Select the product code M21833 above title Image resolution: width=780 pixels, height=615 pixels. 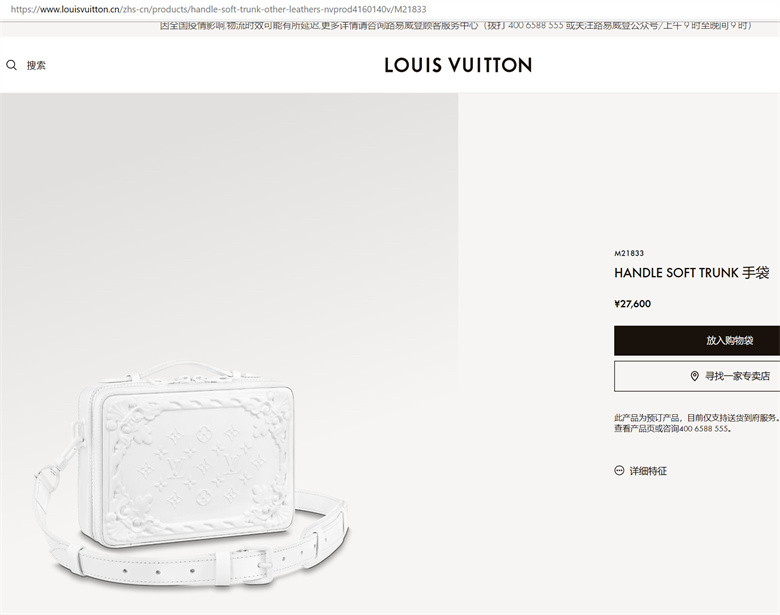629,253
